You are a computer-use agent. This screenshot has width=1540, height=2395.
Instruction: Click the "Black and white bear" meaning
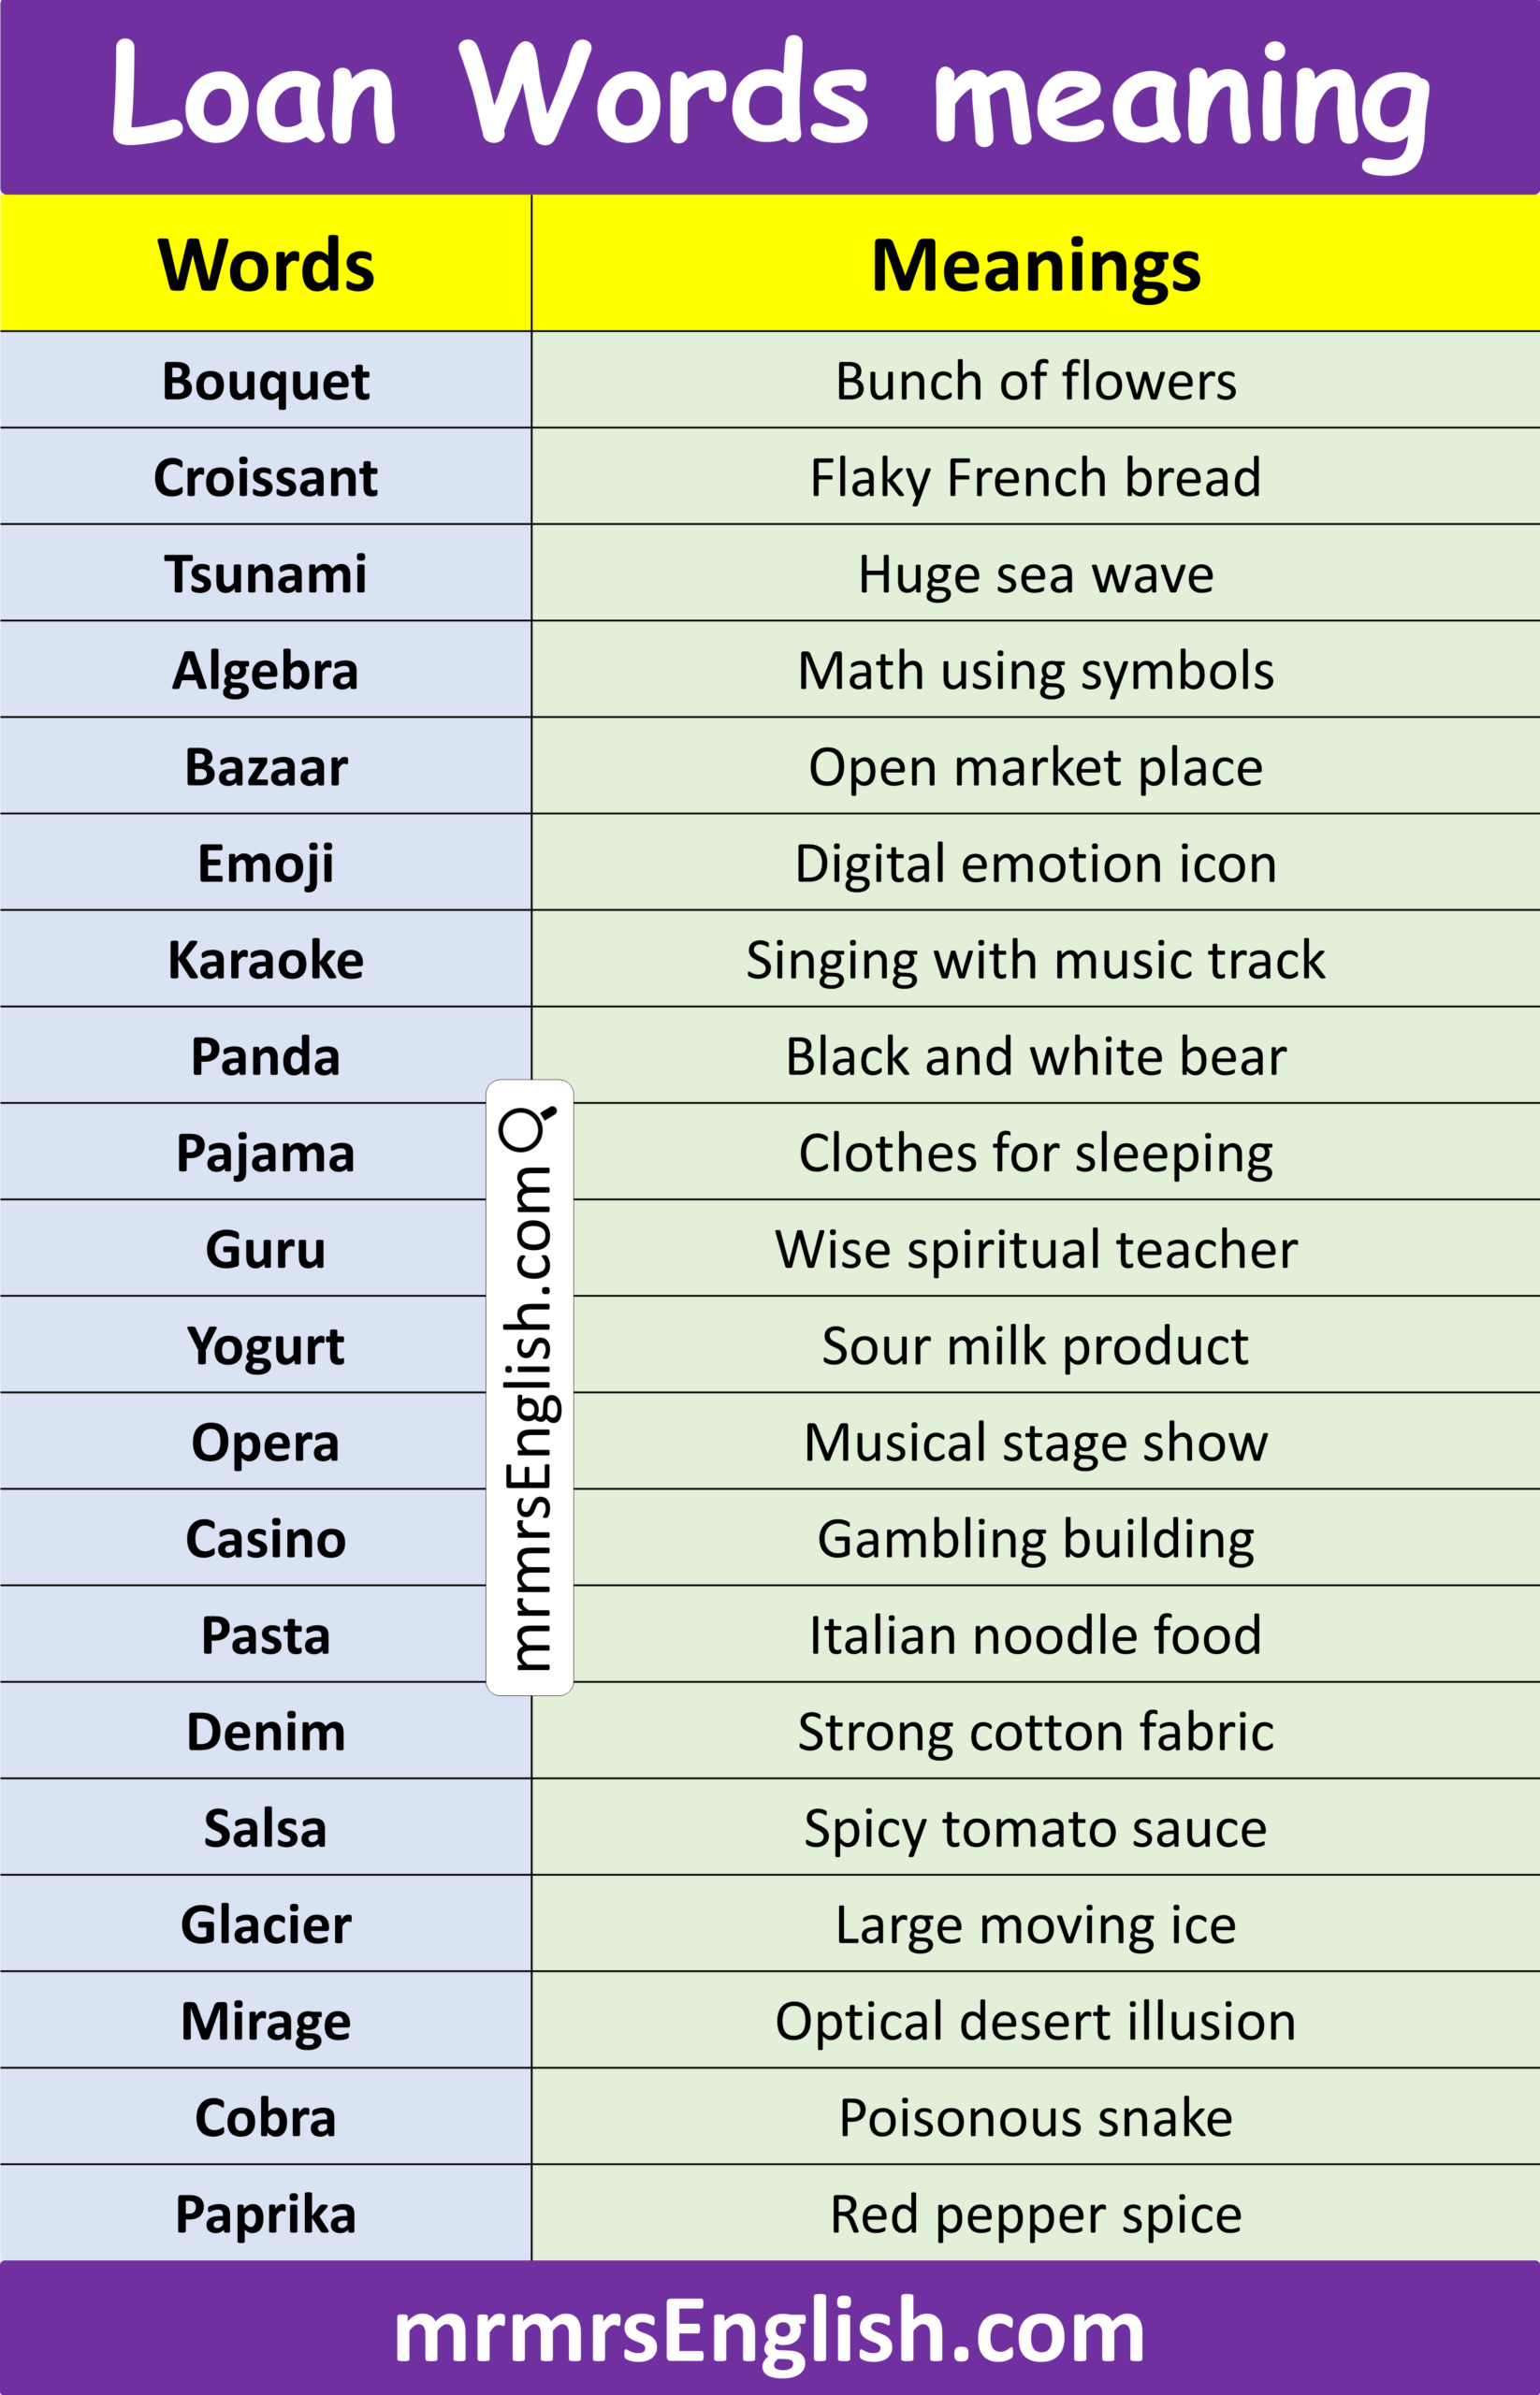coord(1035,1056)
